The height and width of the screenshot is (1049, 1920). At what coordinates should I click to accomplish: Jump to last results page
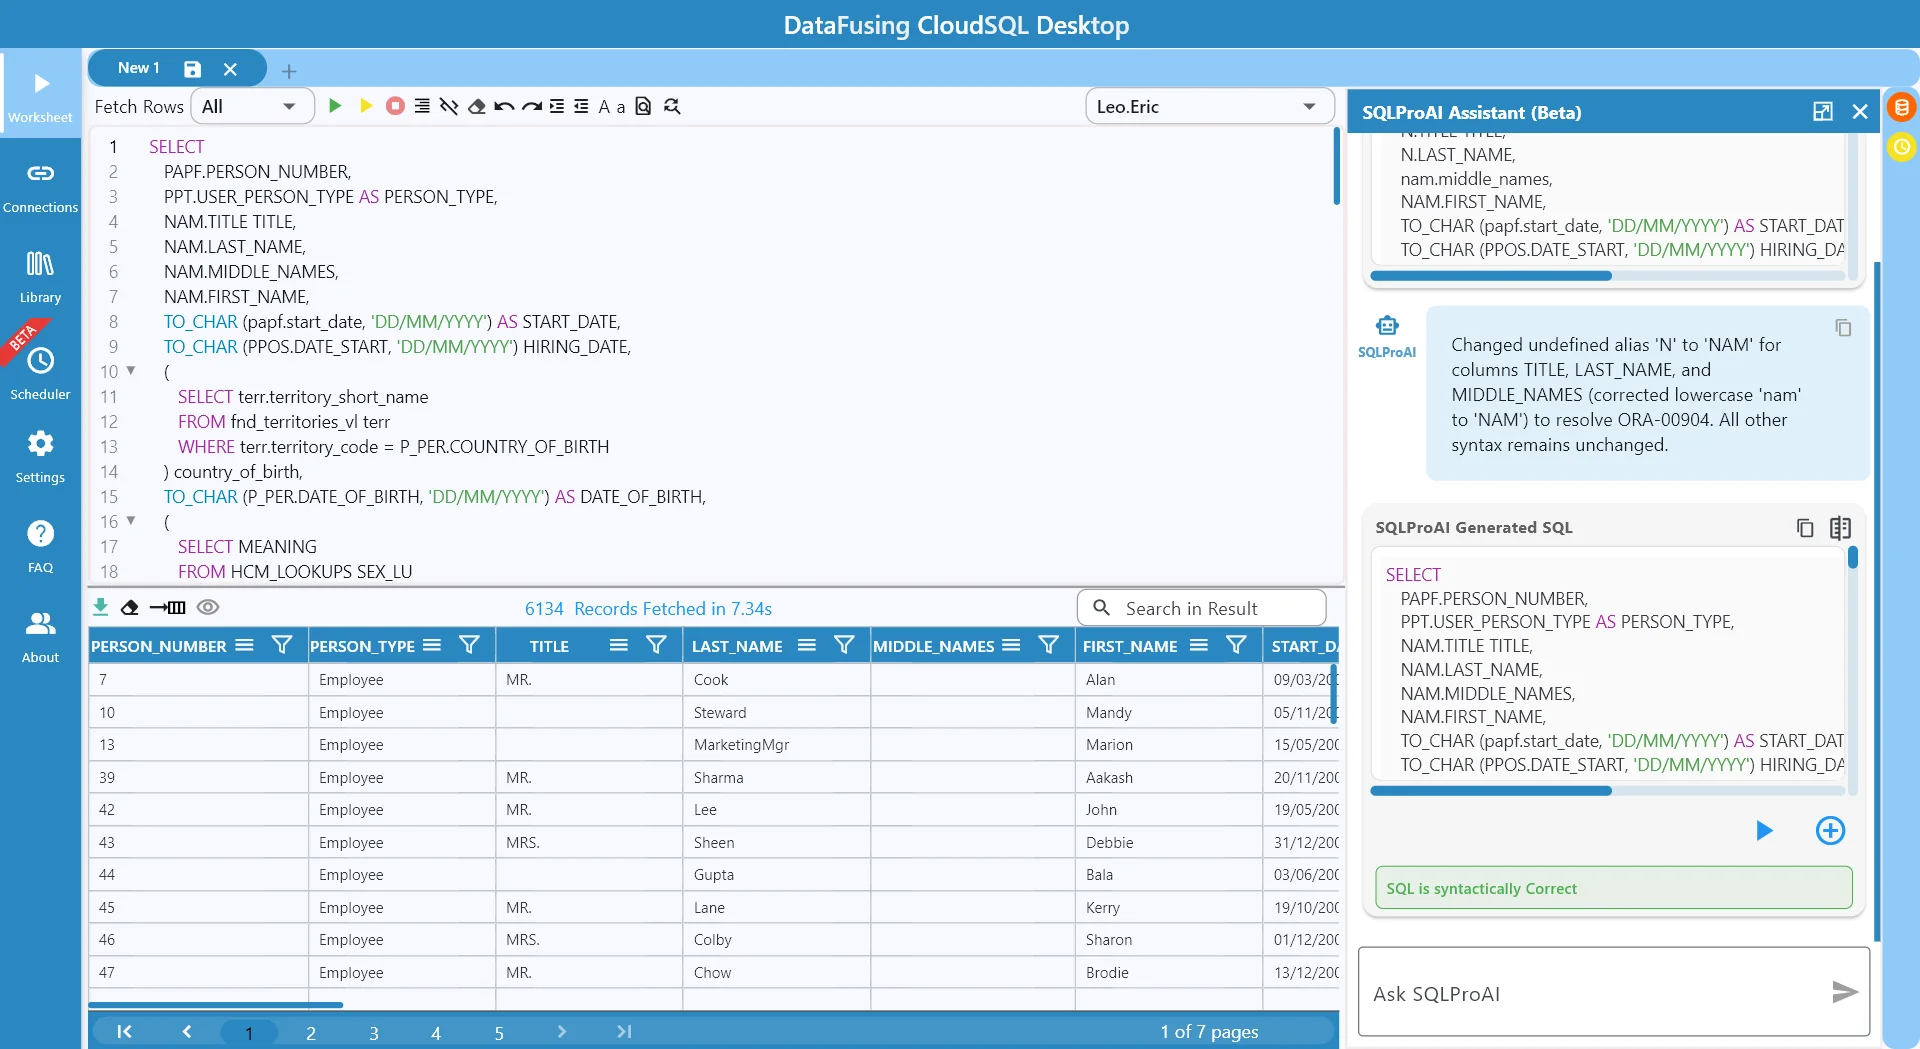pos(624,1031)
